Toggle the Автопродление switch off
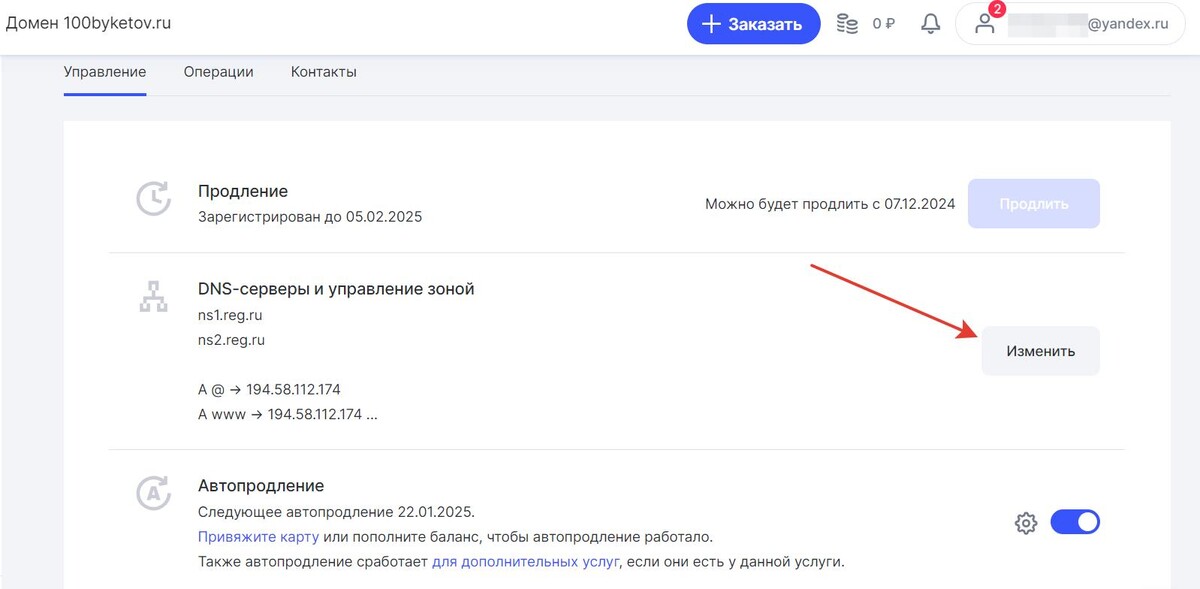The image size is (1200, 589). coord(1075,522)
